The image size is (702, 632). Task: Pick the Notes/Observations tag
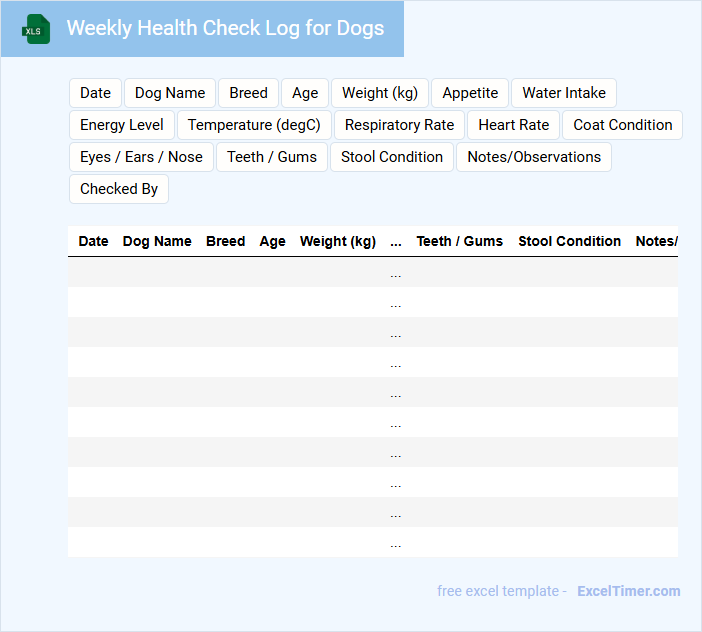tap(534, 157)
